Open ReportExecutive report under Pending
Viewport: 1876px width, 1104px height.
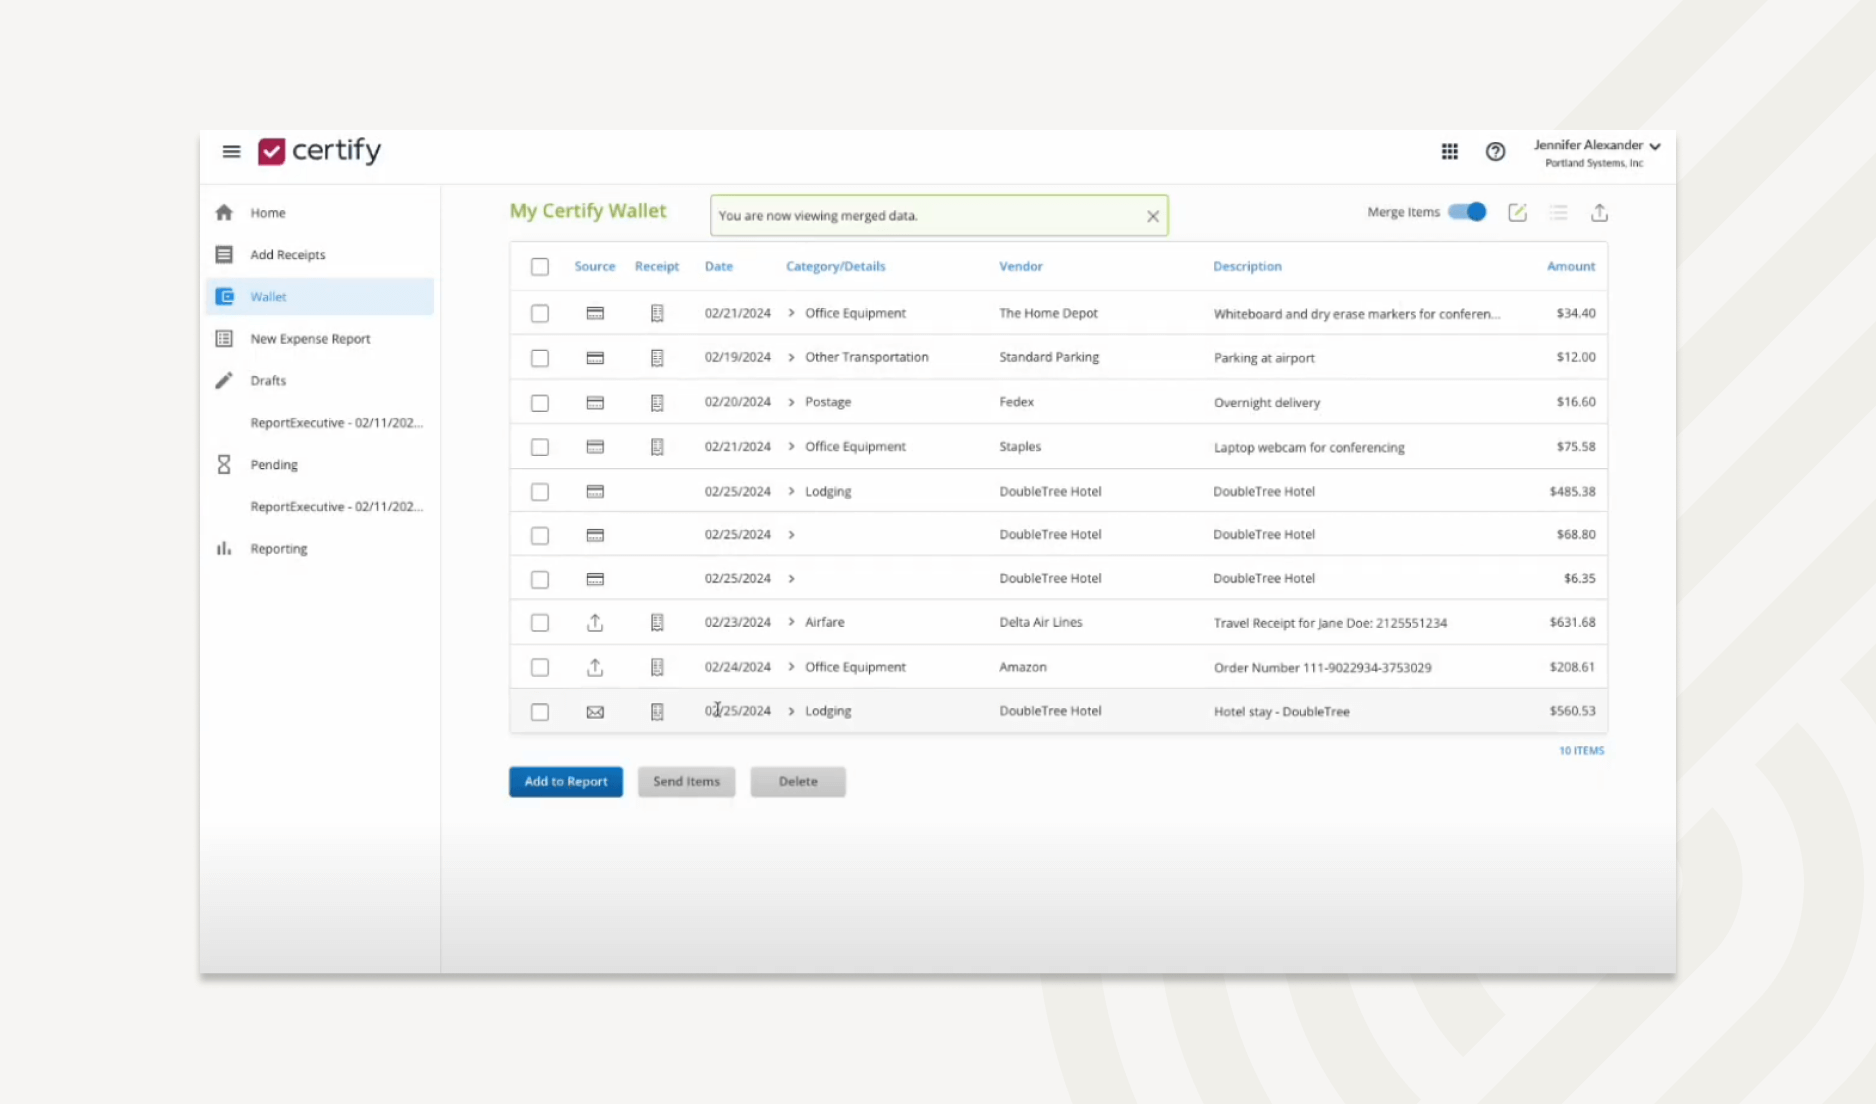point(337,507)
